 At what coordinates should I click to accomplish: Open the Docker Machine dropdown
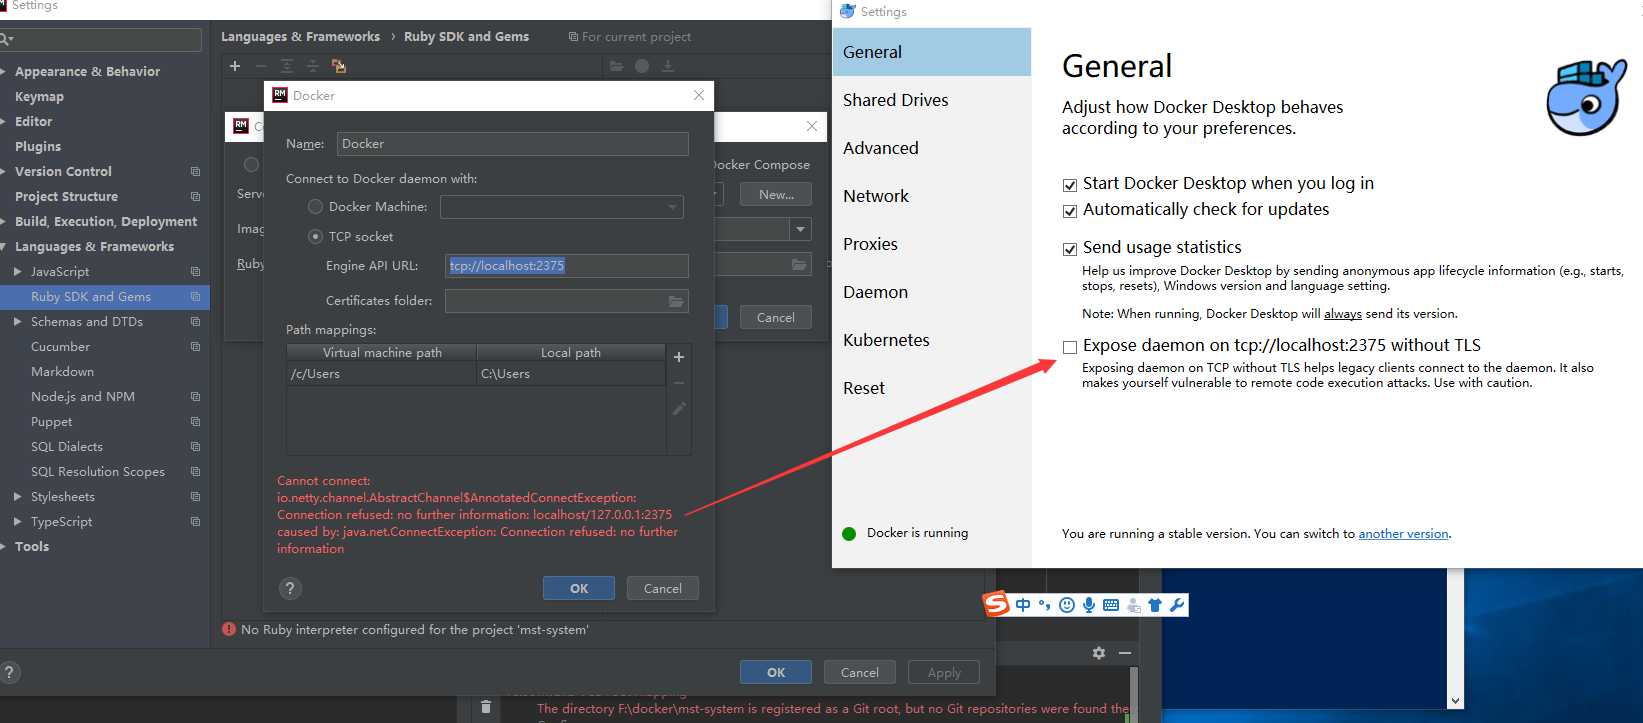point(672,207)
